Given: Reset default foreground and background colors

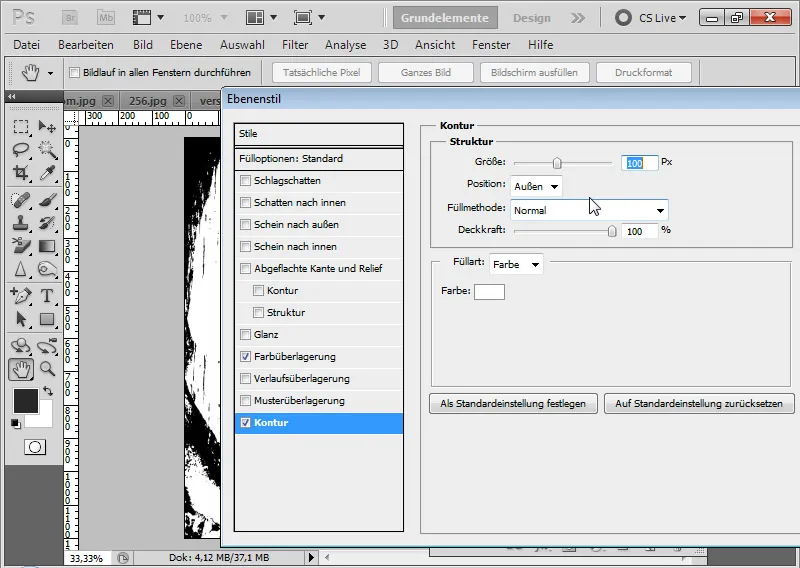Looking at the screenshot, I should 15,424.
